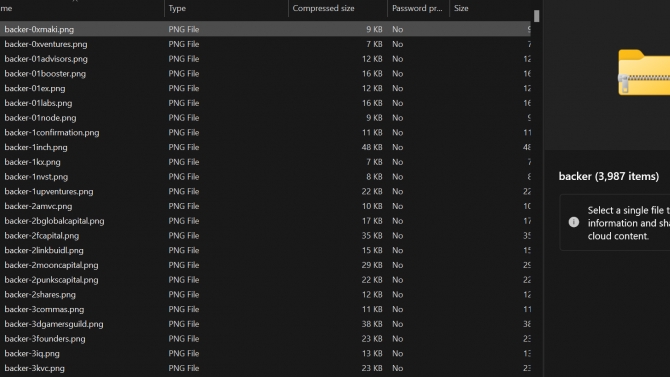
Task: Select file backer-2mooncapital.png
Action: coord(51,265)
